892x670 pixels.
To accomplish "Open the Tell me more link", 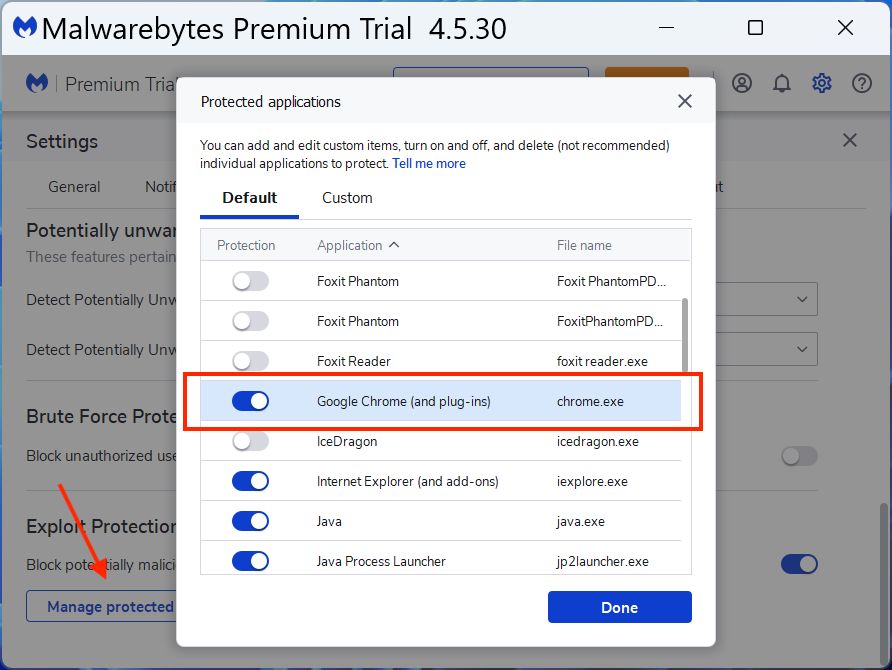I will (429, 163).
